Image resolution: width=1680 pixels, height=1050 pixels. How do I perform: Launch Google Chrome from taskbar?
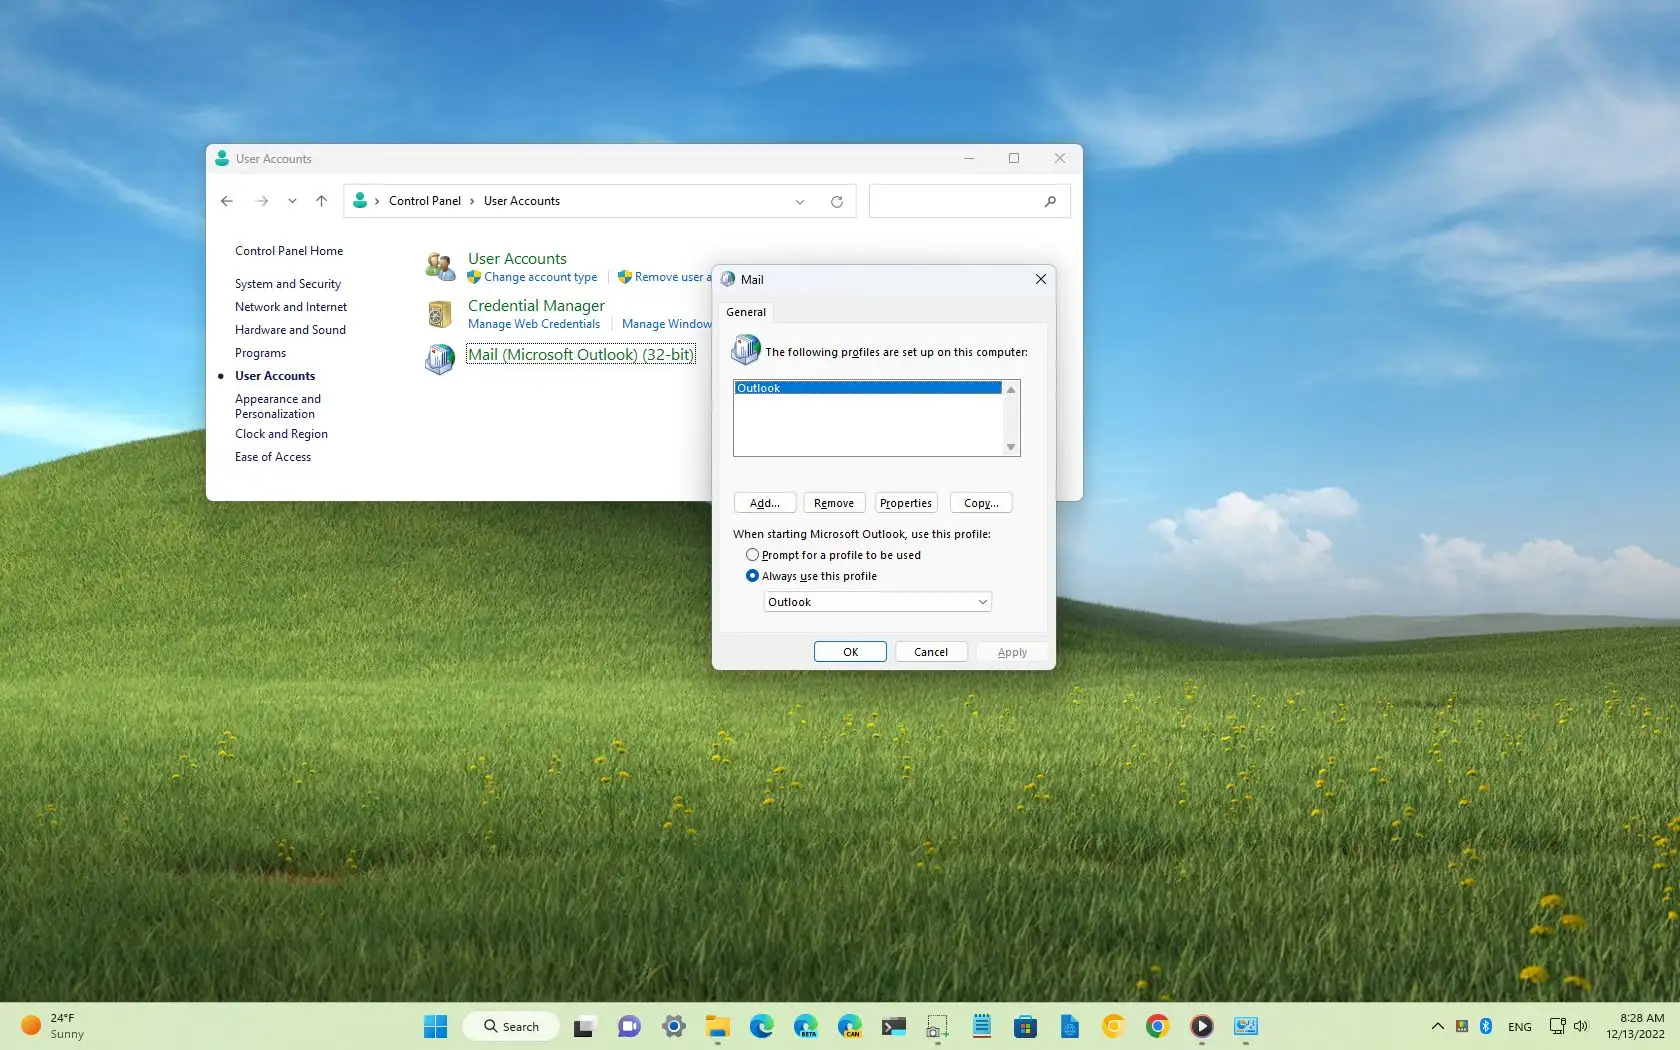1157,1026
